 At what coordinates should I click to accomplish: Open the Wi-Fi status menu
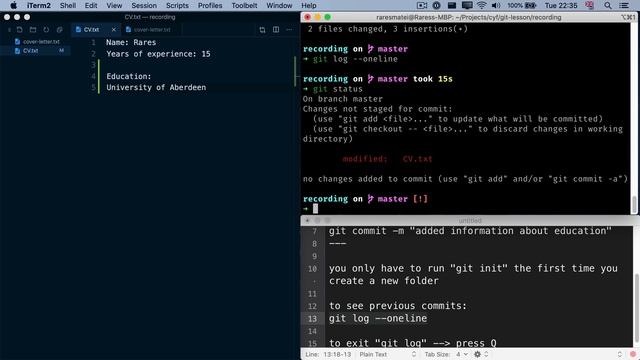[x=482, y=5]
